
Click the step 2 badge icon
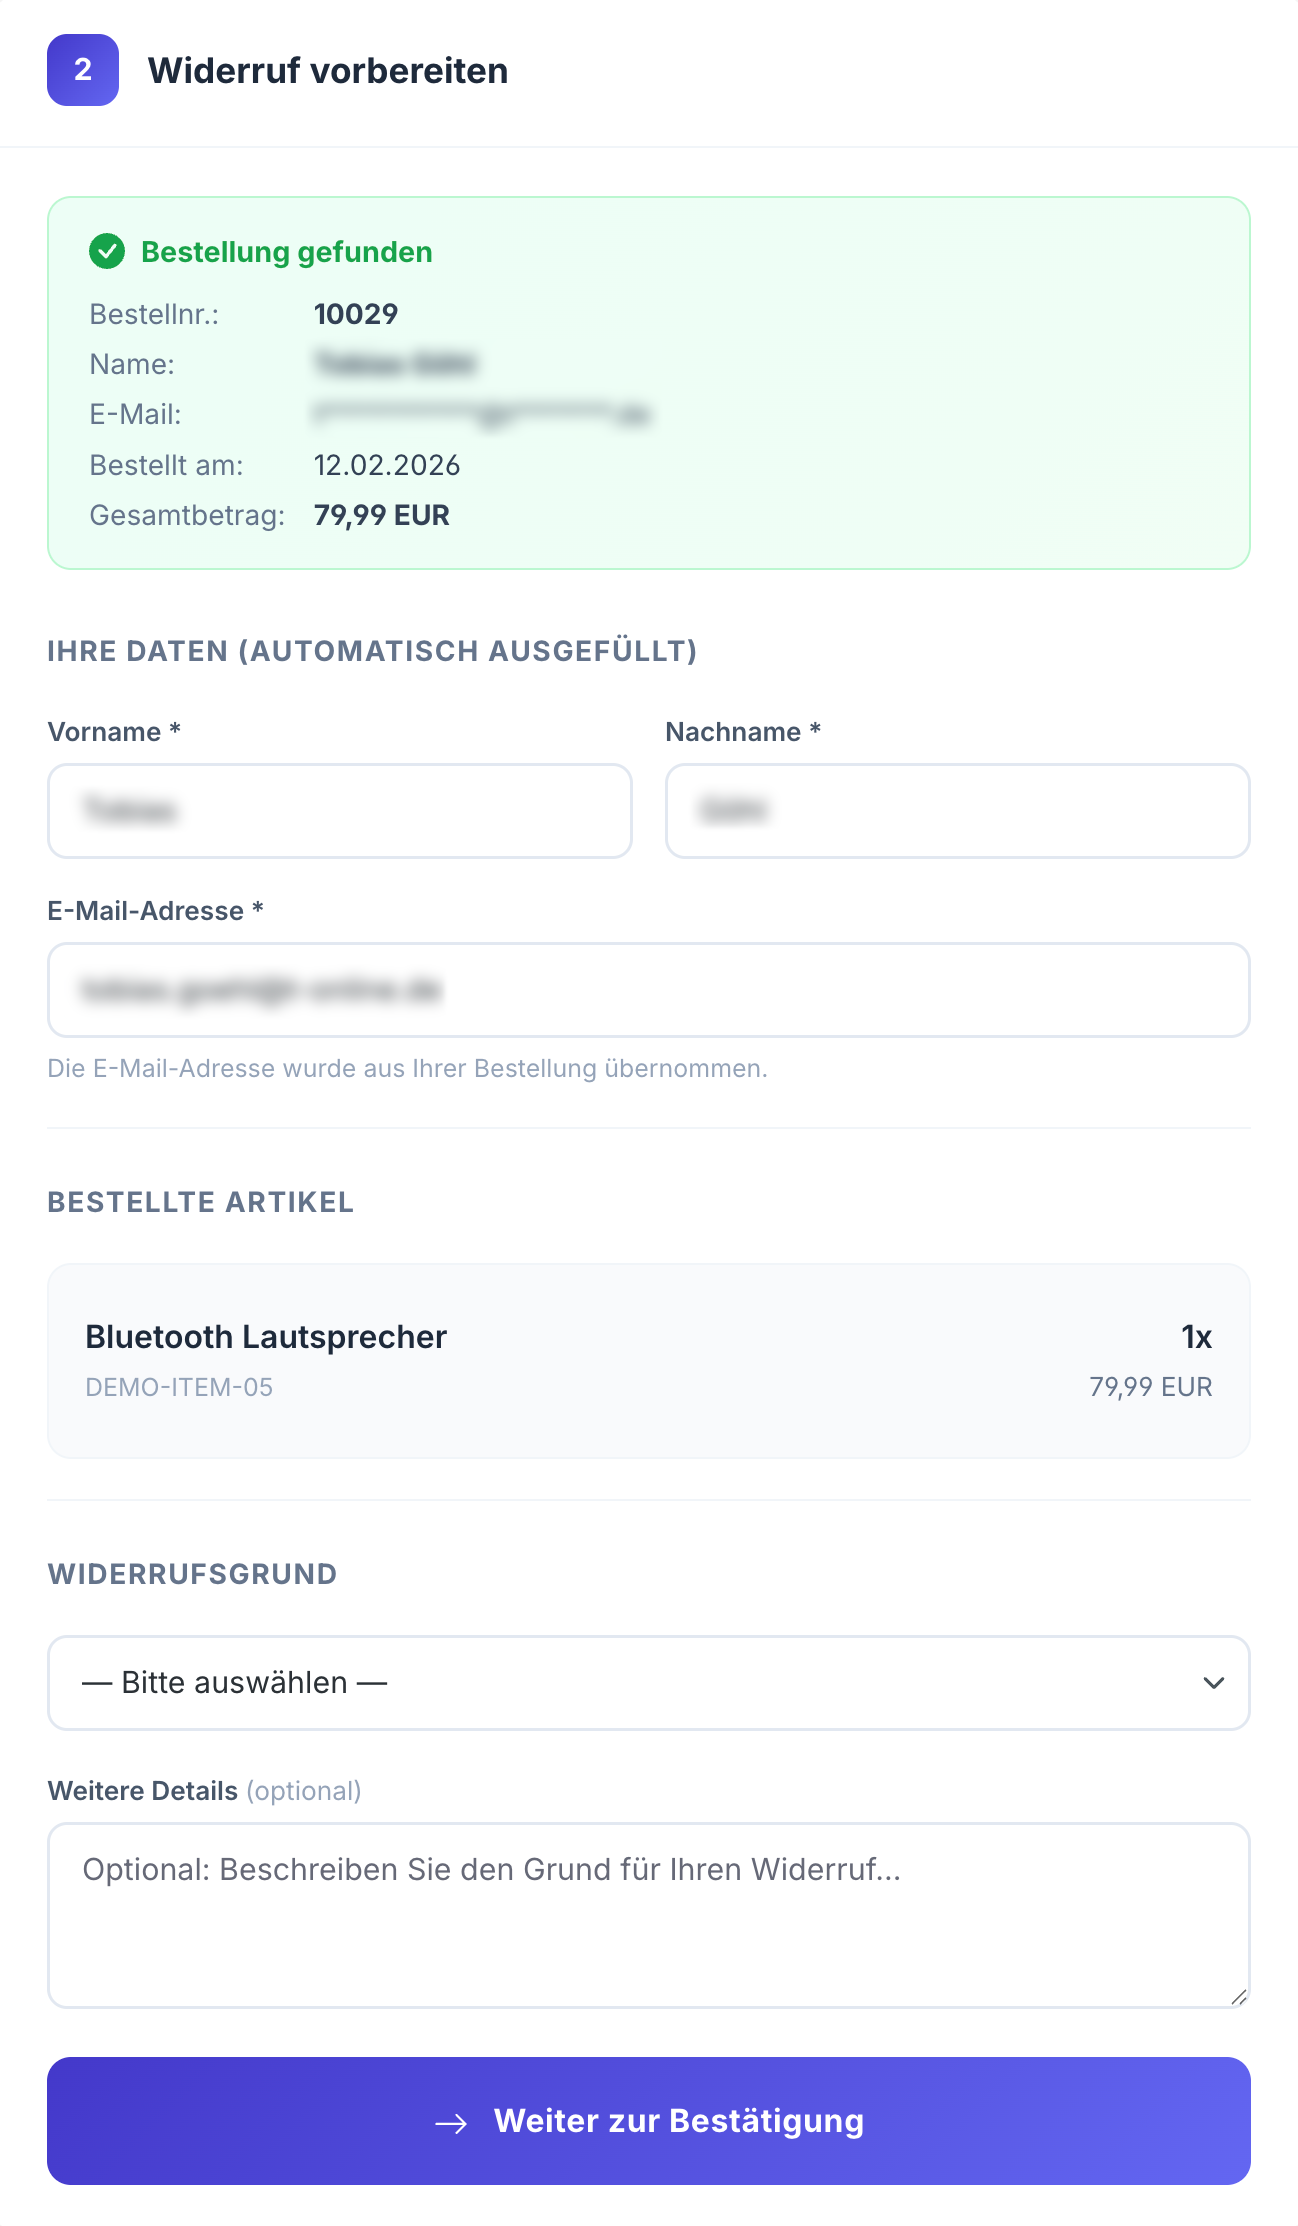(83, 70)
